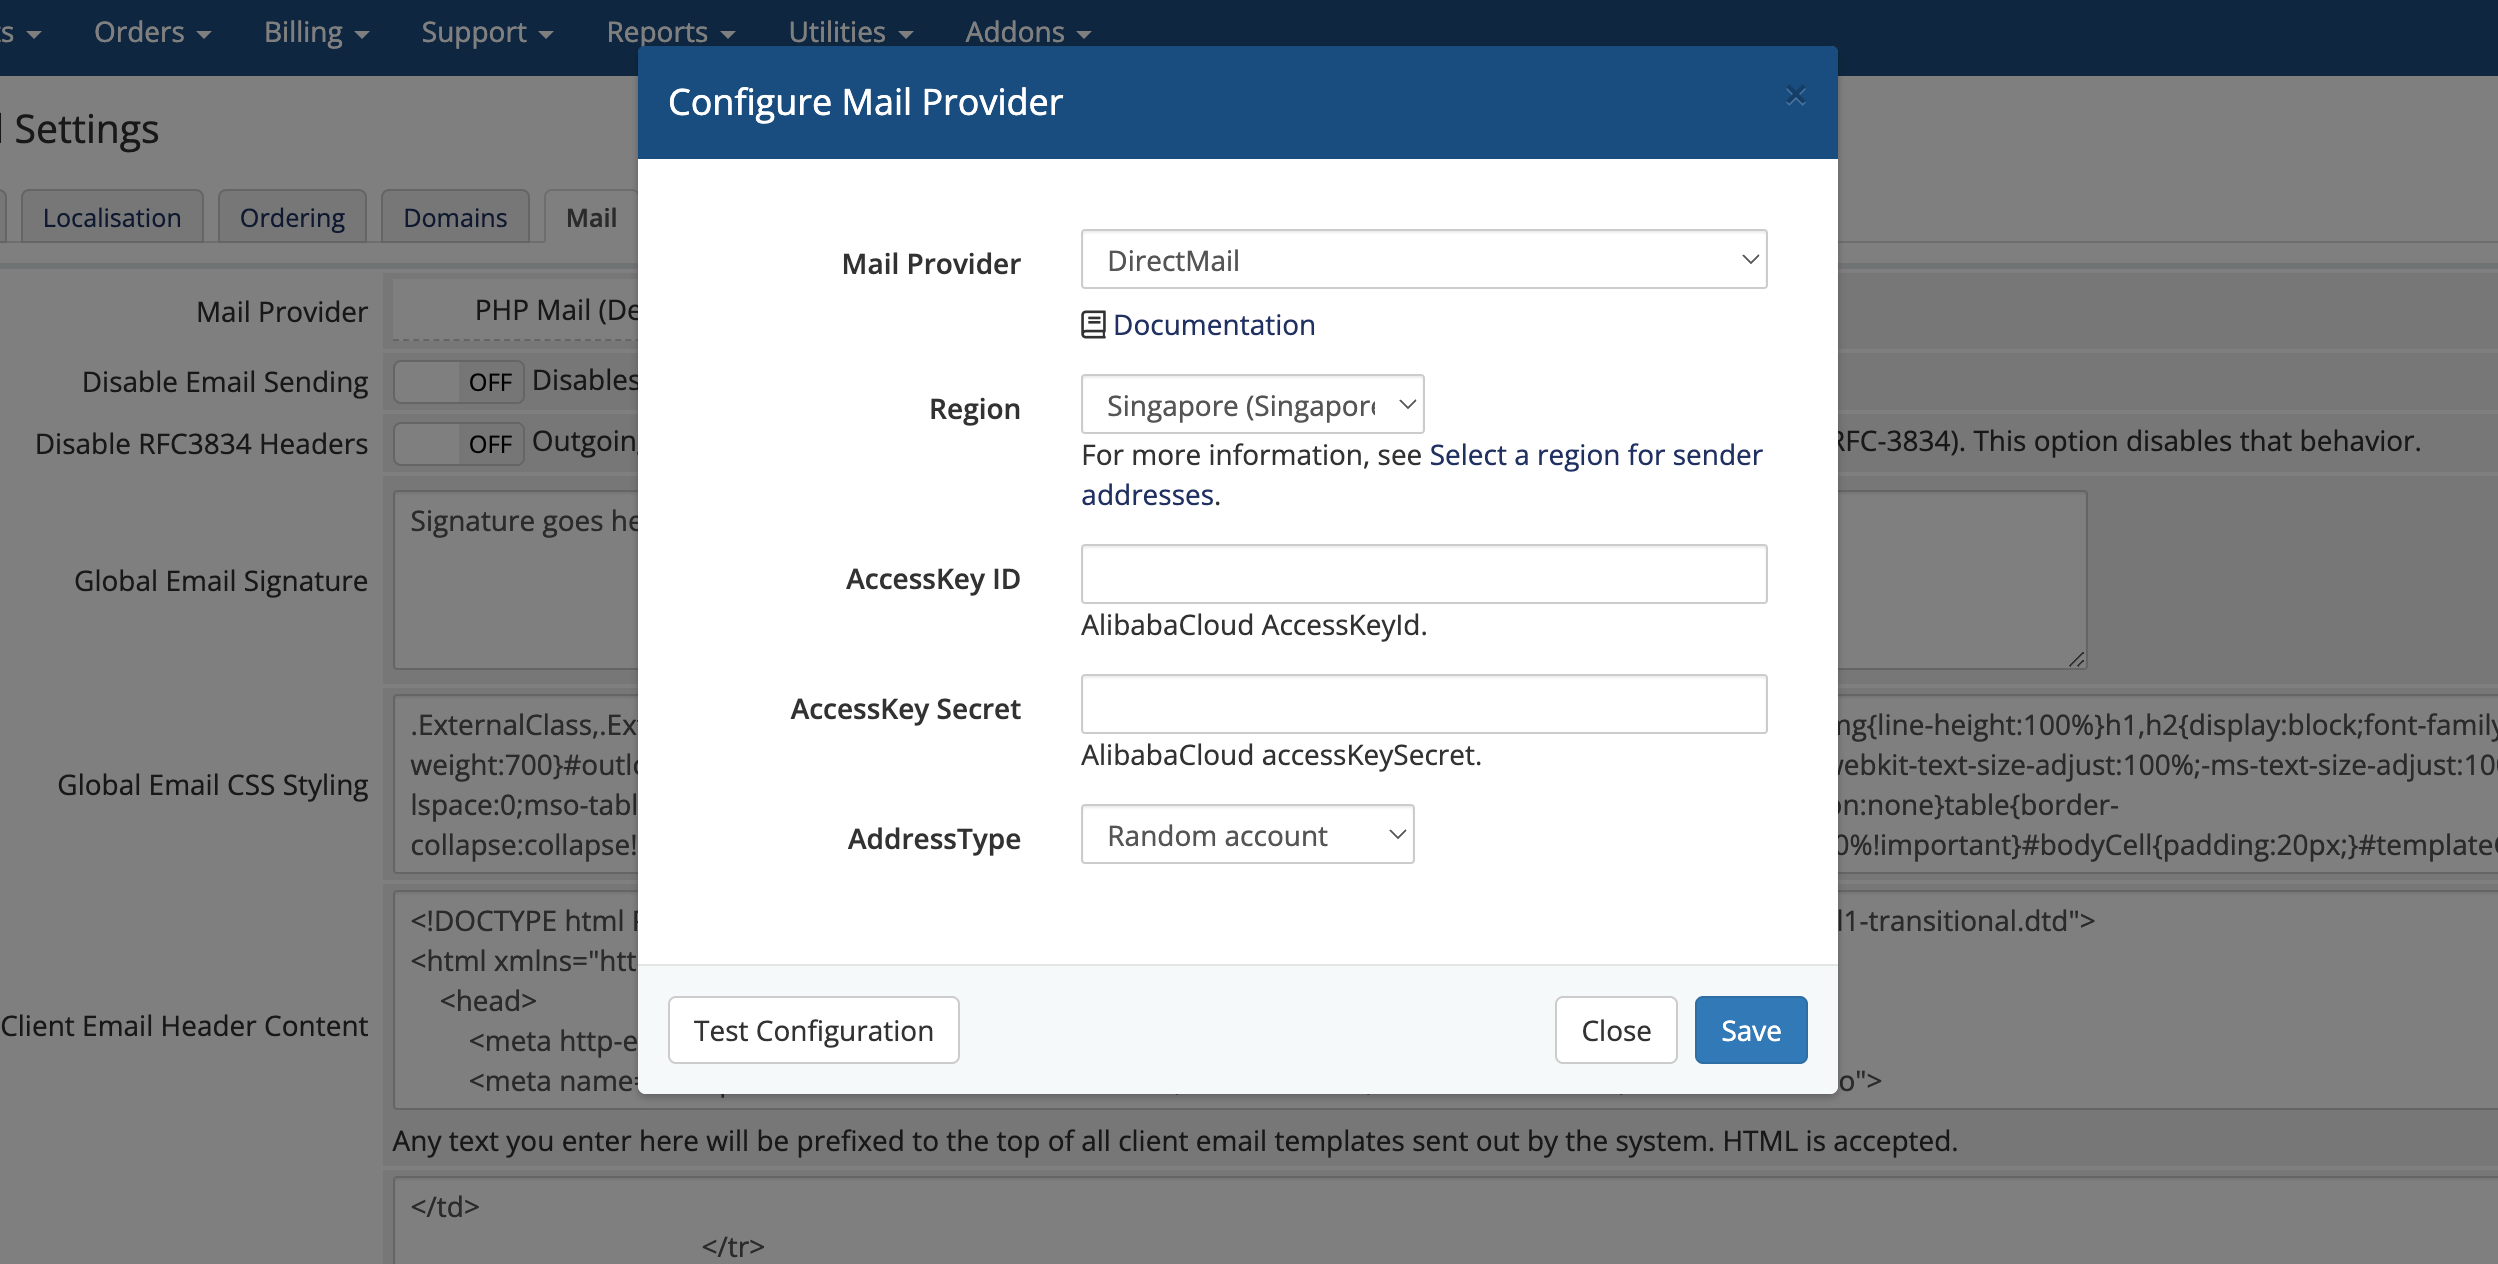
Task: Click the Close button in dialog footer
Action: pyautogui.click(x=1616, y=1030)
